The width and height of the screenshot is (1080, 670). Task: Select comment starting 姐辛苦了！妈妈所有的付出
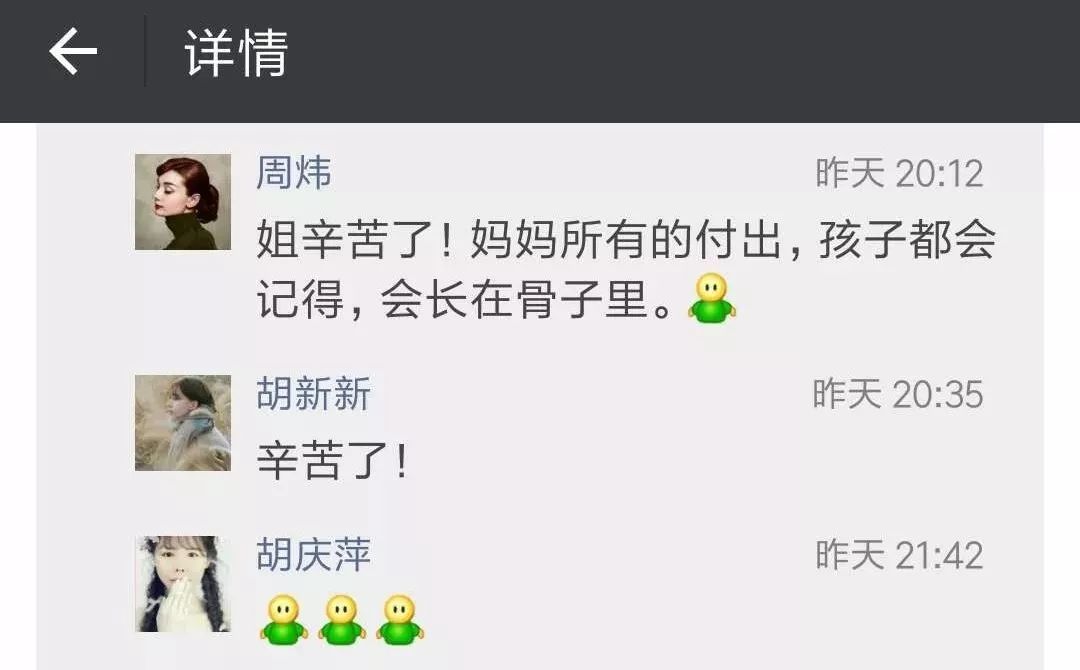[x=626, y=269]
